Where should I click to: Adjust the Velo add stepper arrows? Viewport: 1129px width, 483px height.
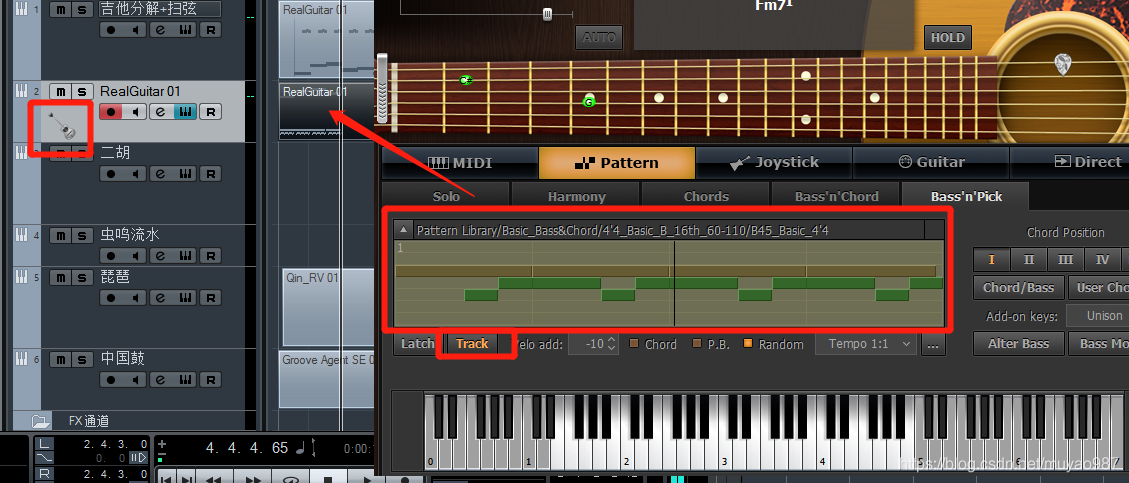click(612, 344)
